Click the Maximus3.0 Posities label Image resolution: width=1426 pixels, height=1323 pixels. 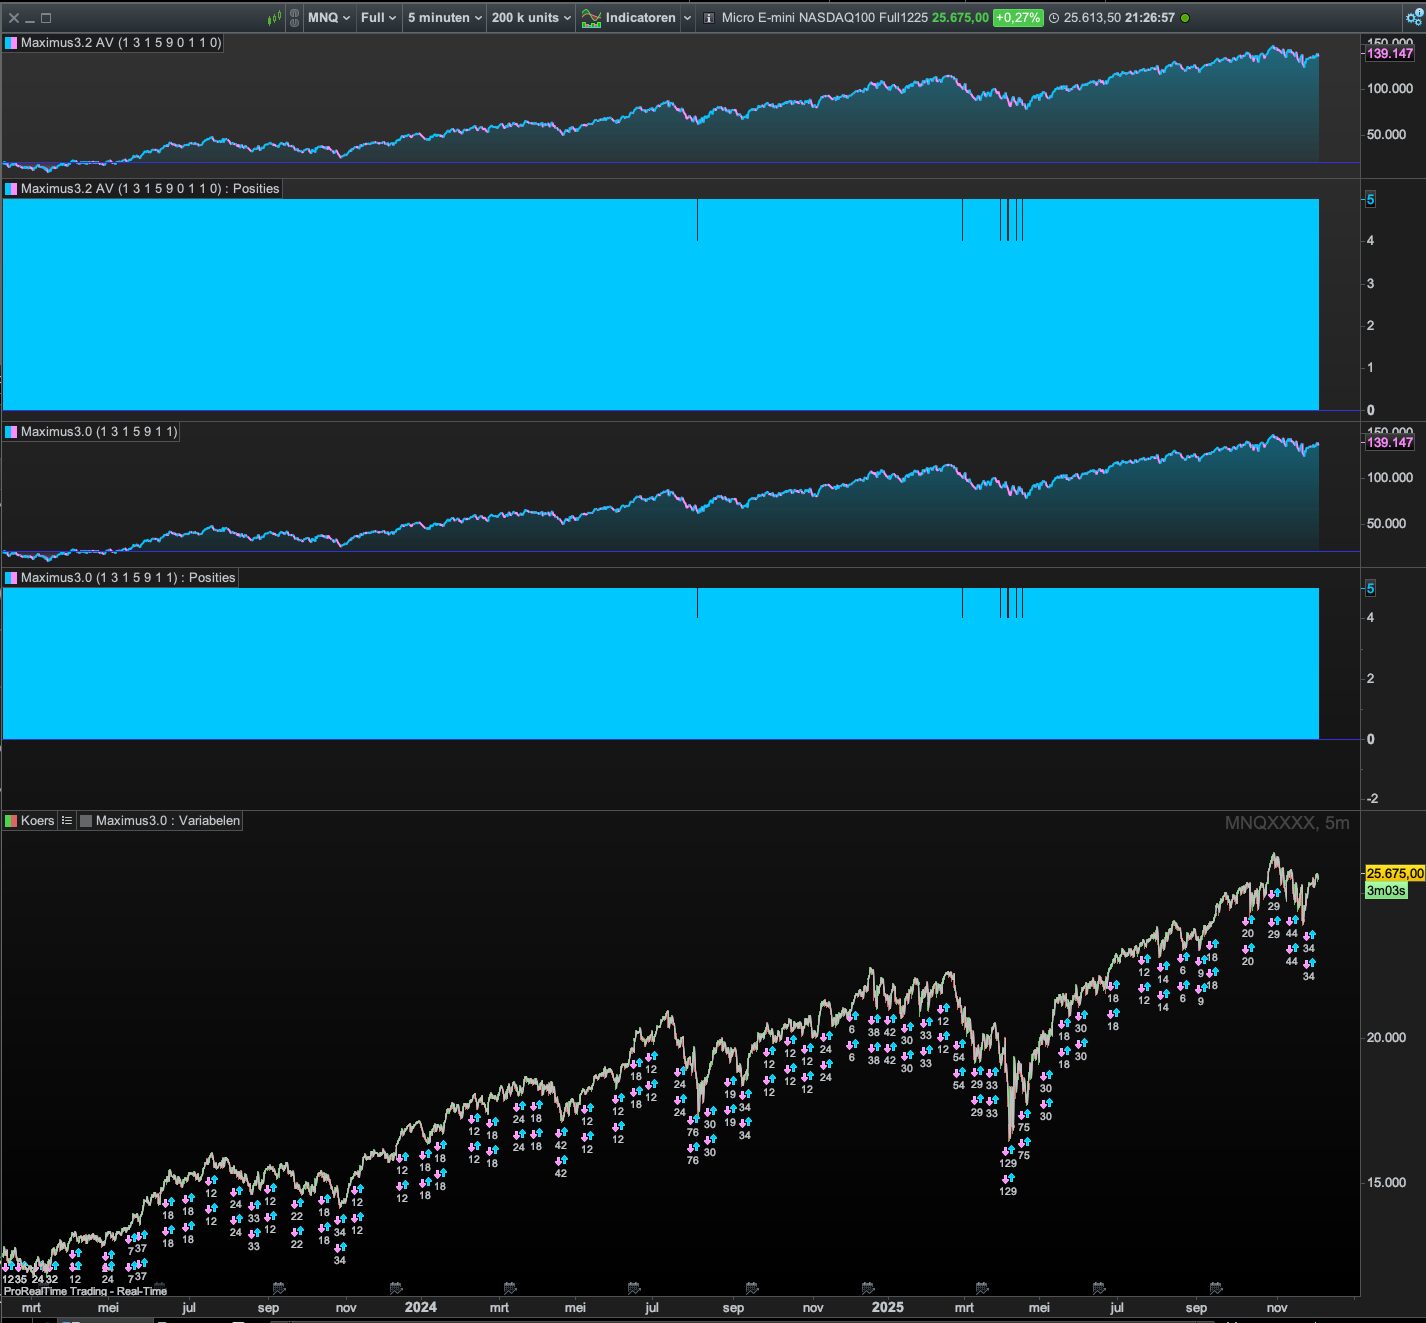(x=128, y=577)
